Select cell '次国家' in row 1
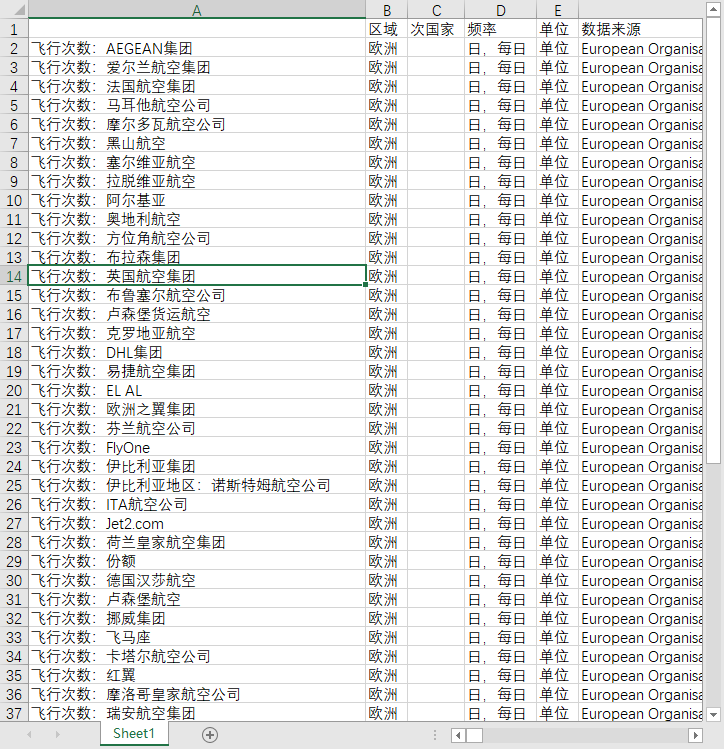 coord(436,29)
